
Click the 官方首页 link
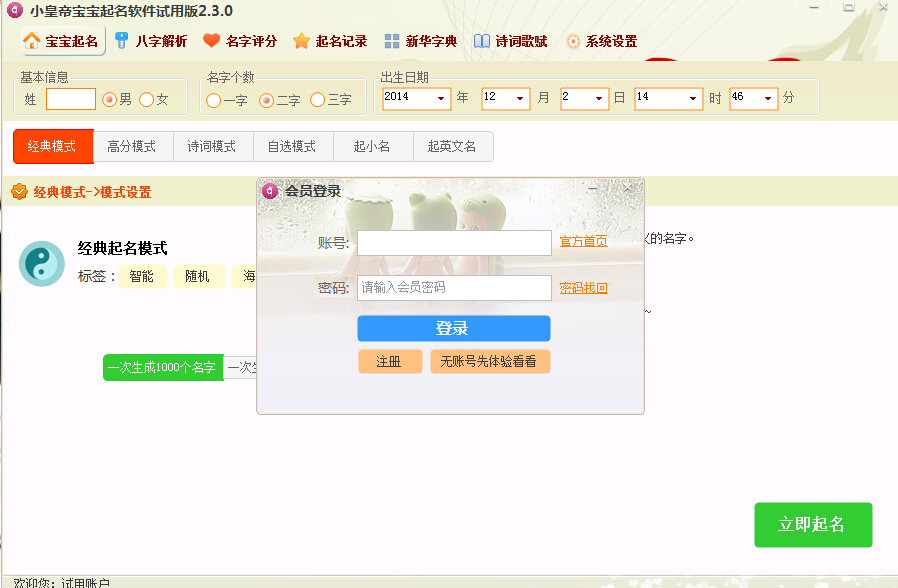(x=583, y=241)
